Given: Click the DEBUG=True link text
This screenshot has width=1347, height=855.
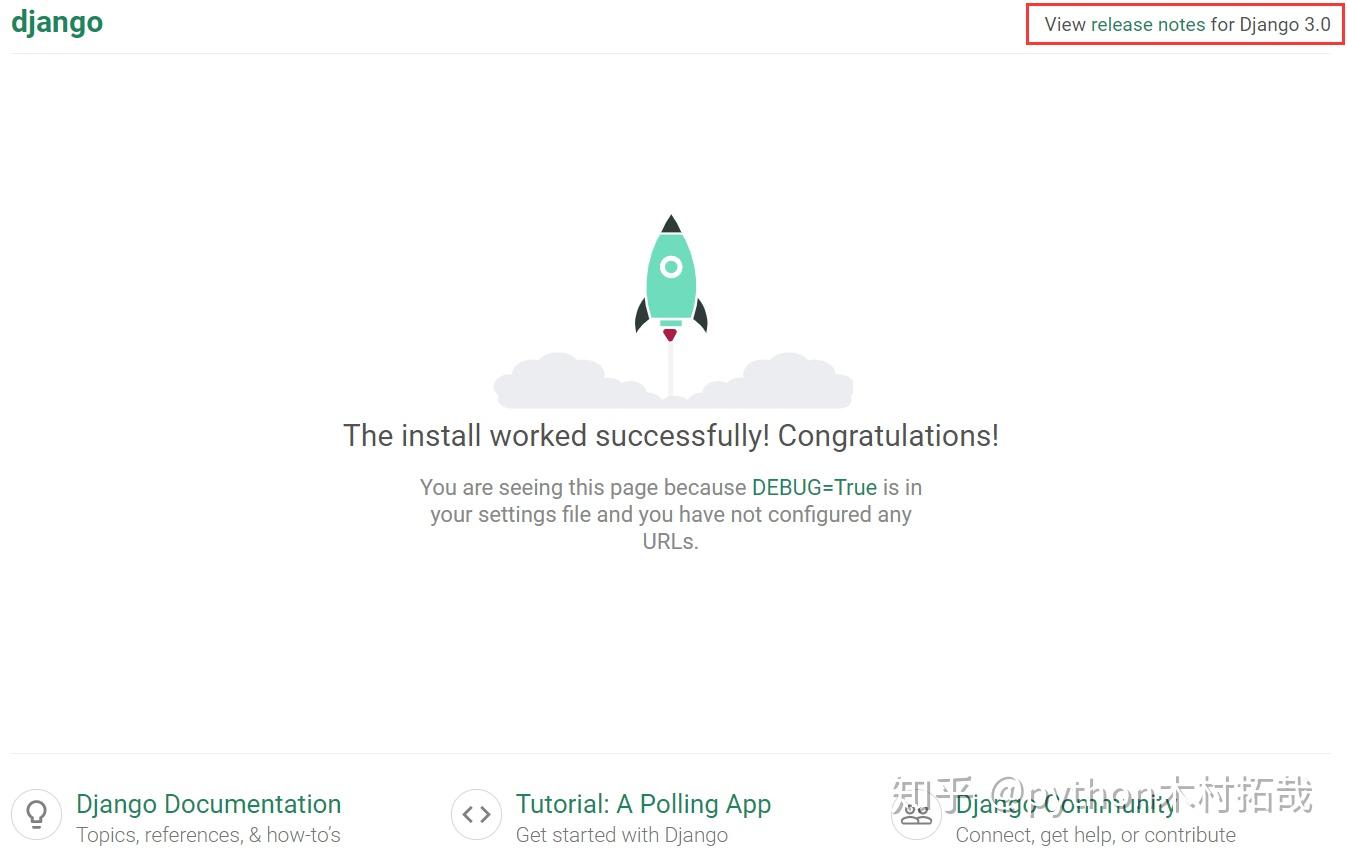Looking at the screenshot, I should (x=814, y=488).
